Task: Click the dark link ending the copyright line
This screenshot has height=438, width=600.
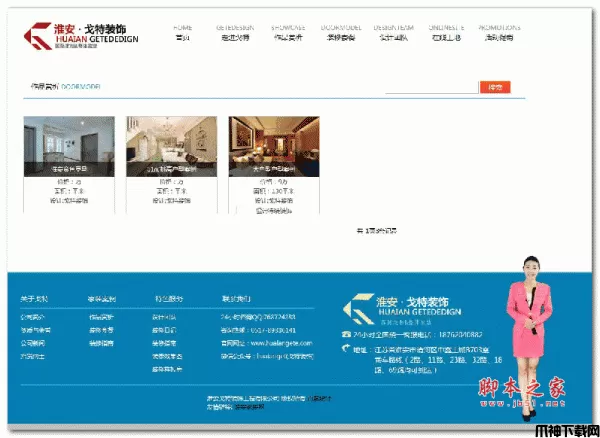Action: pyautogui.click(x=320, y=399)
